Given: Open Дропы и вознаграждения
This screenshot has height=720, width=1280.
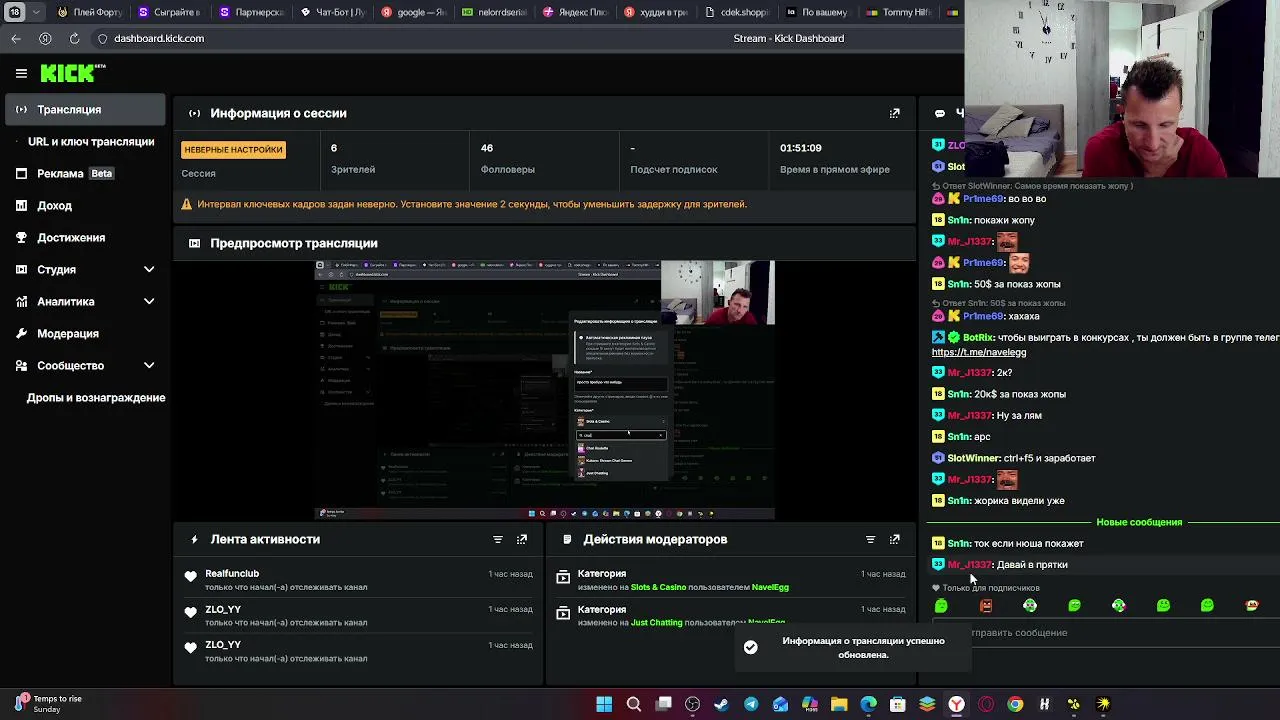Looking at the screenshot, I should coord(95,397).
